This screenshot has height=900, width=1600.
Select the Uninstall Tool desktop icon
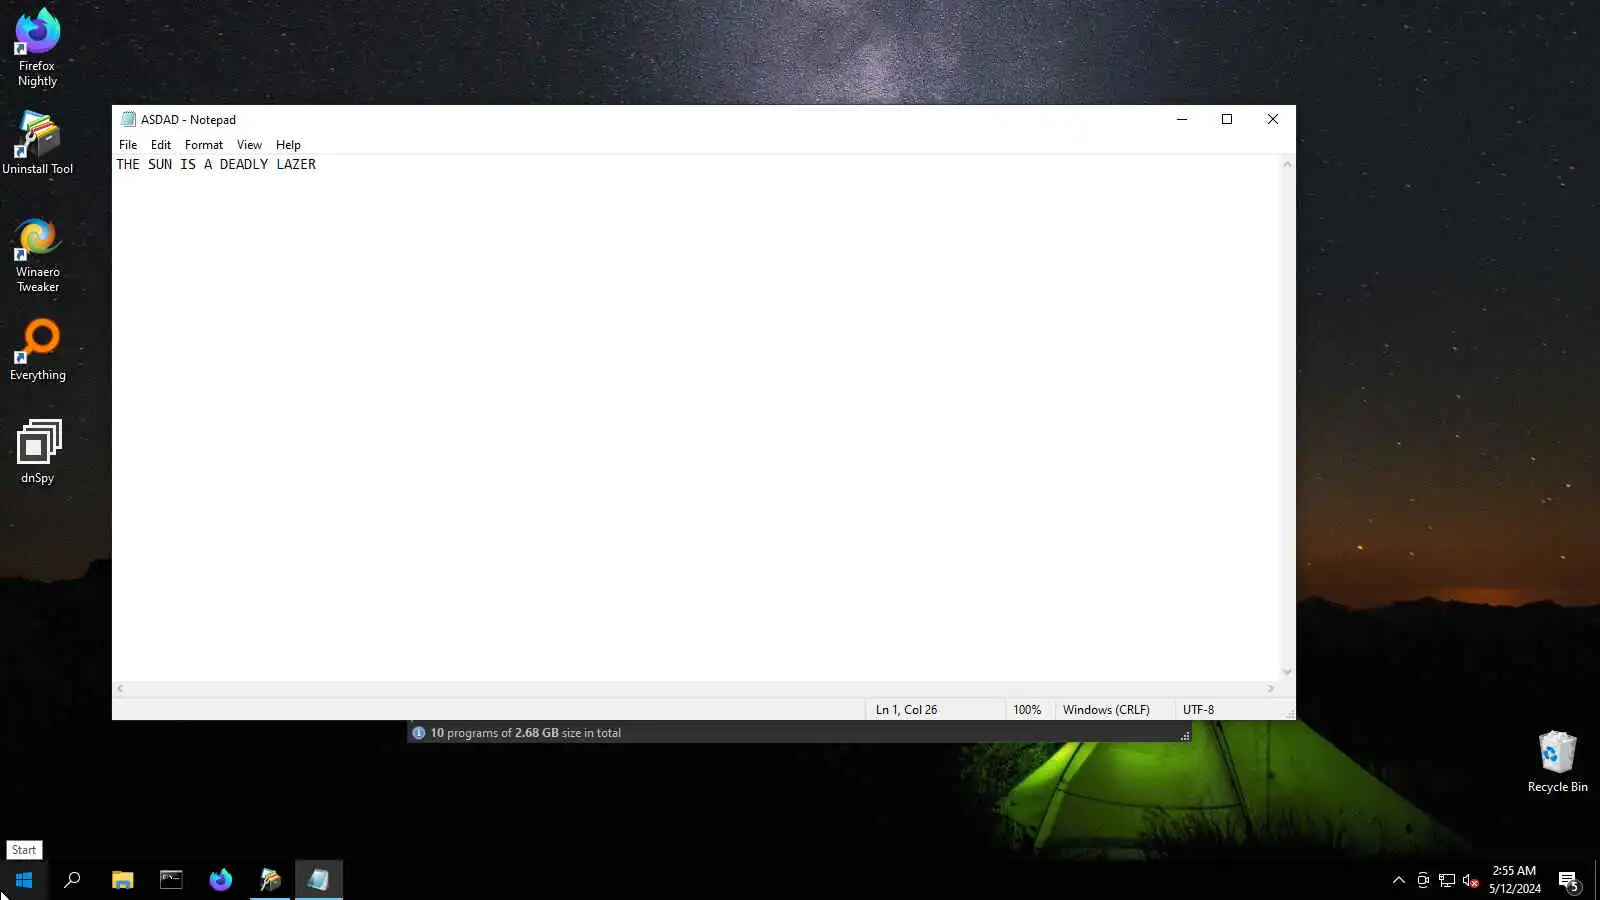point(37,143)
